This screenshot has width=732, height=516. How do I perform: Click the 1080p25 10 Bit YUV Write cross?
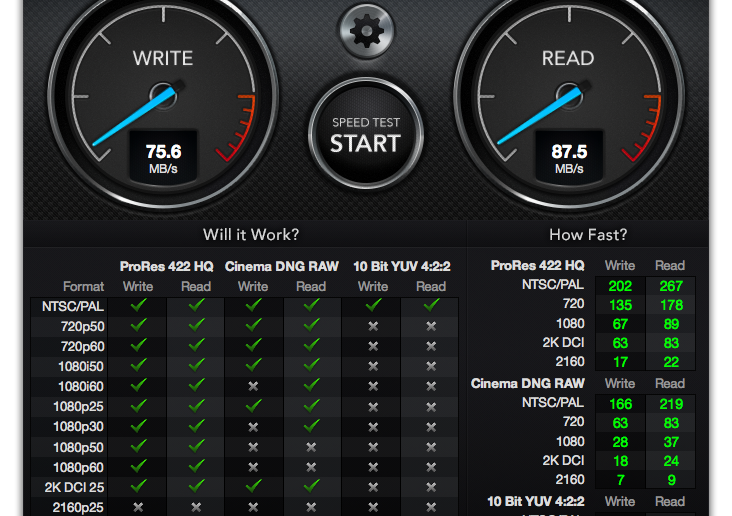point(373,407)
